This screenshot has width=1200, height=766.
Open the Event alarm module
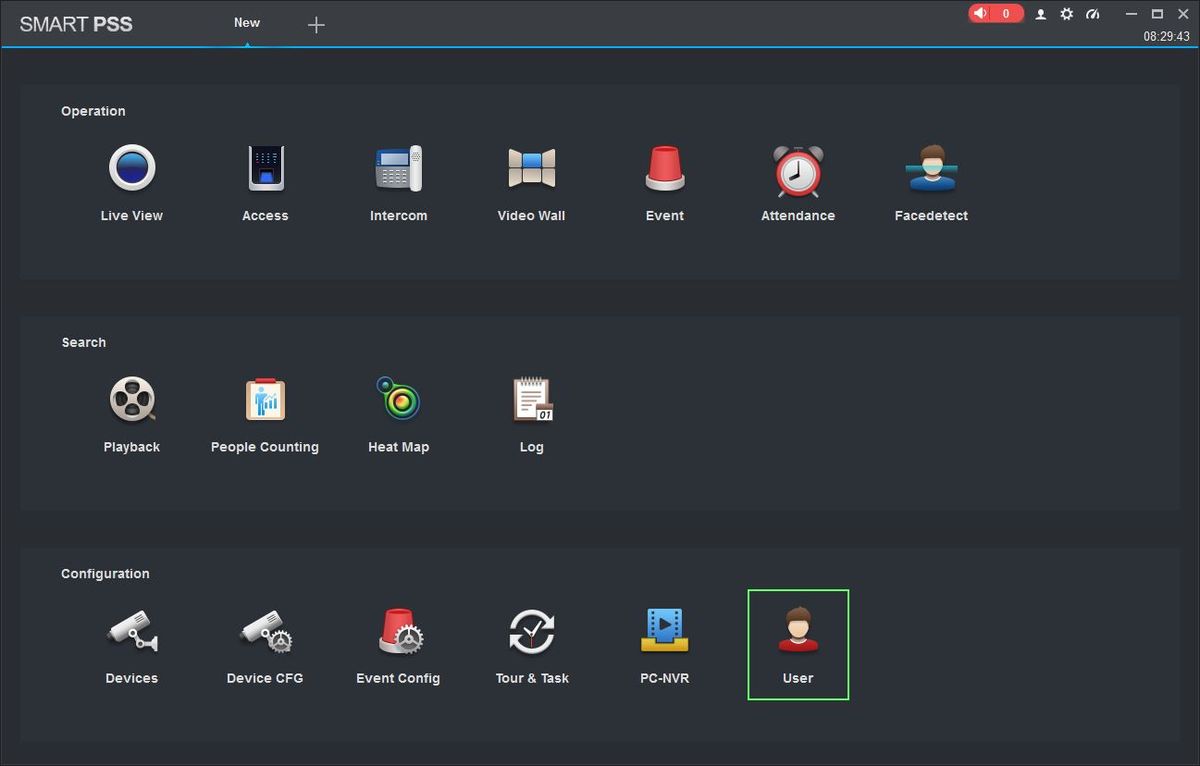coord(664,169)
